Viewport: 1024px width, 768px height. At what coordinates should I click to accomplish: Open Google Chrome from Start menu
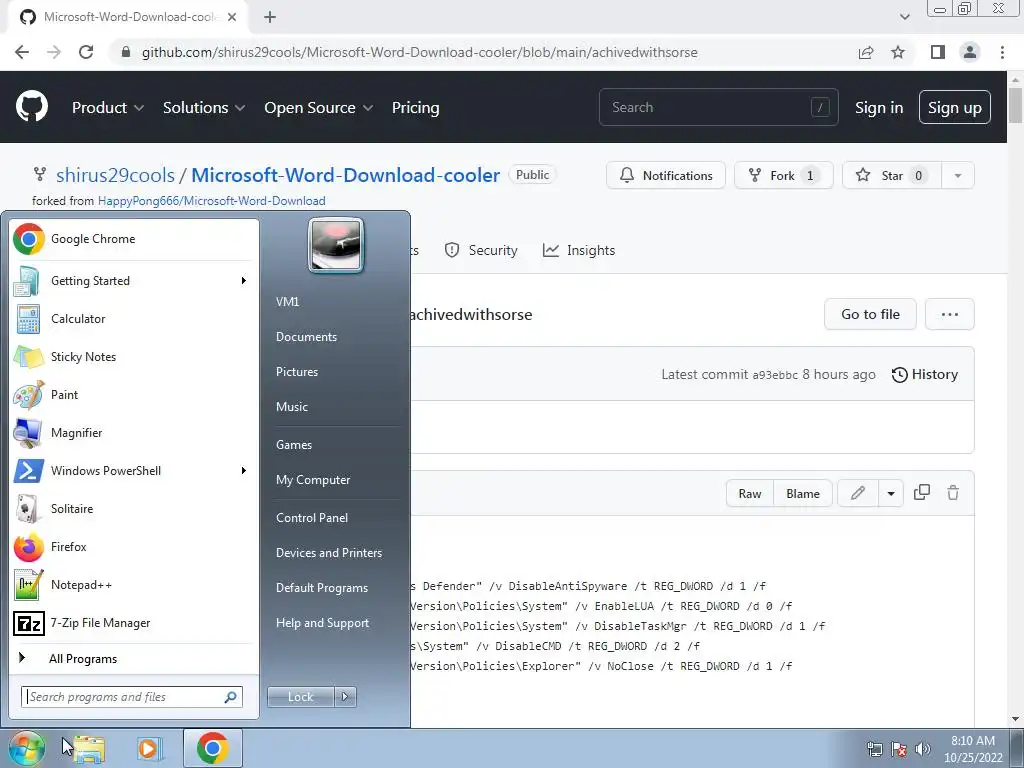[134, 239]
